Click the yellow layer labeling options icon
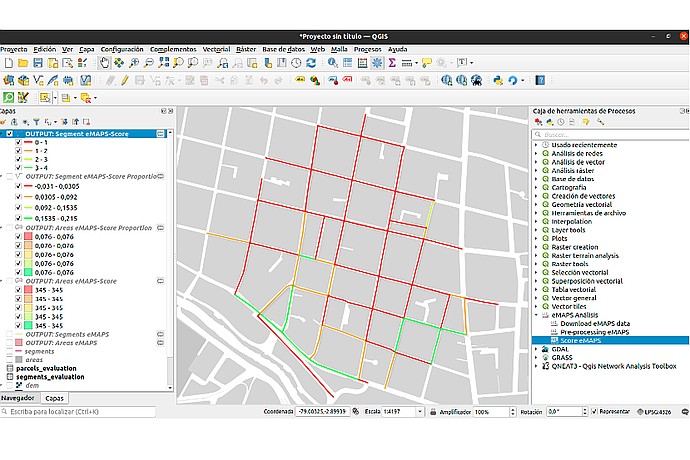 pos(300,81)
